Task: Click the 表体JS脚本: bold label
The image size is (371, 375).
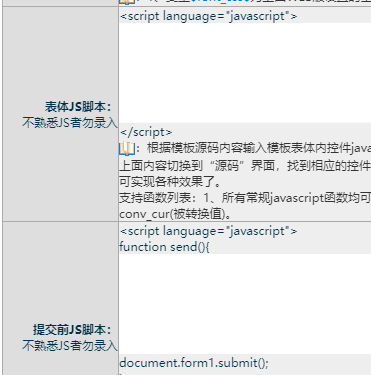Action: 78,107
